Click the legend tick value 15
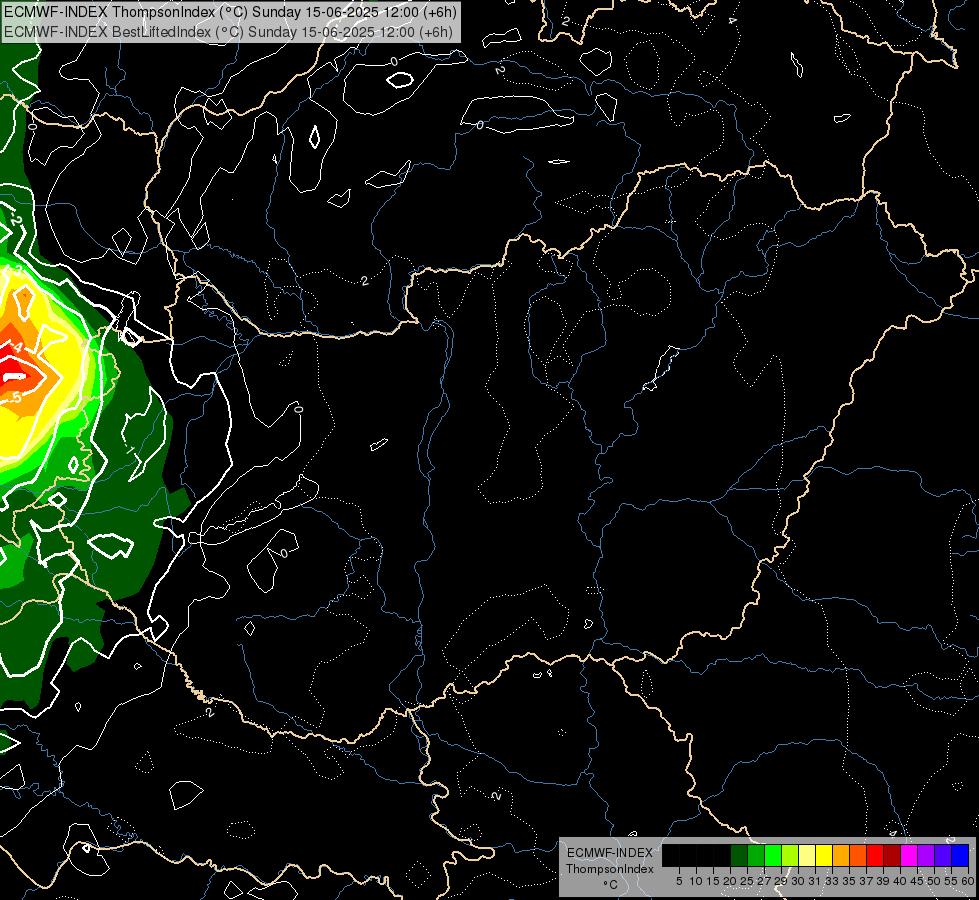Image resolution: width=979 pixels, height=900 pixels. (713, 881)
